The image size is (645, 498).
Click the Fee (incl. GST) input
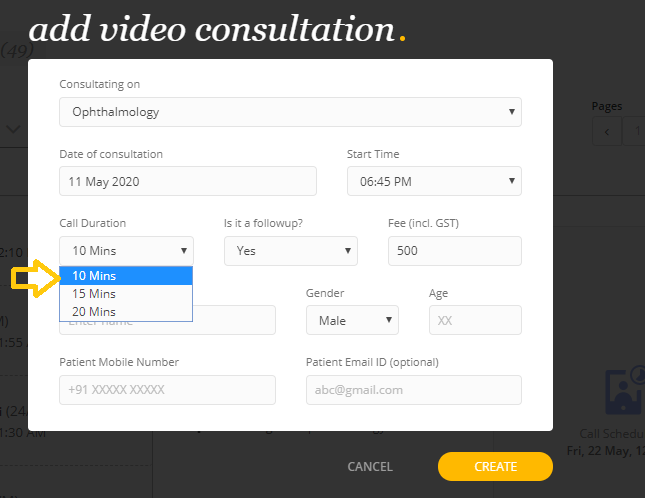coord(454,251)
